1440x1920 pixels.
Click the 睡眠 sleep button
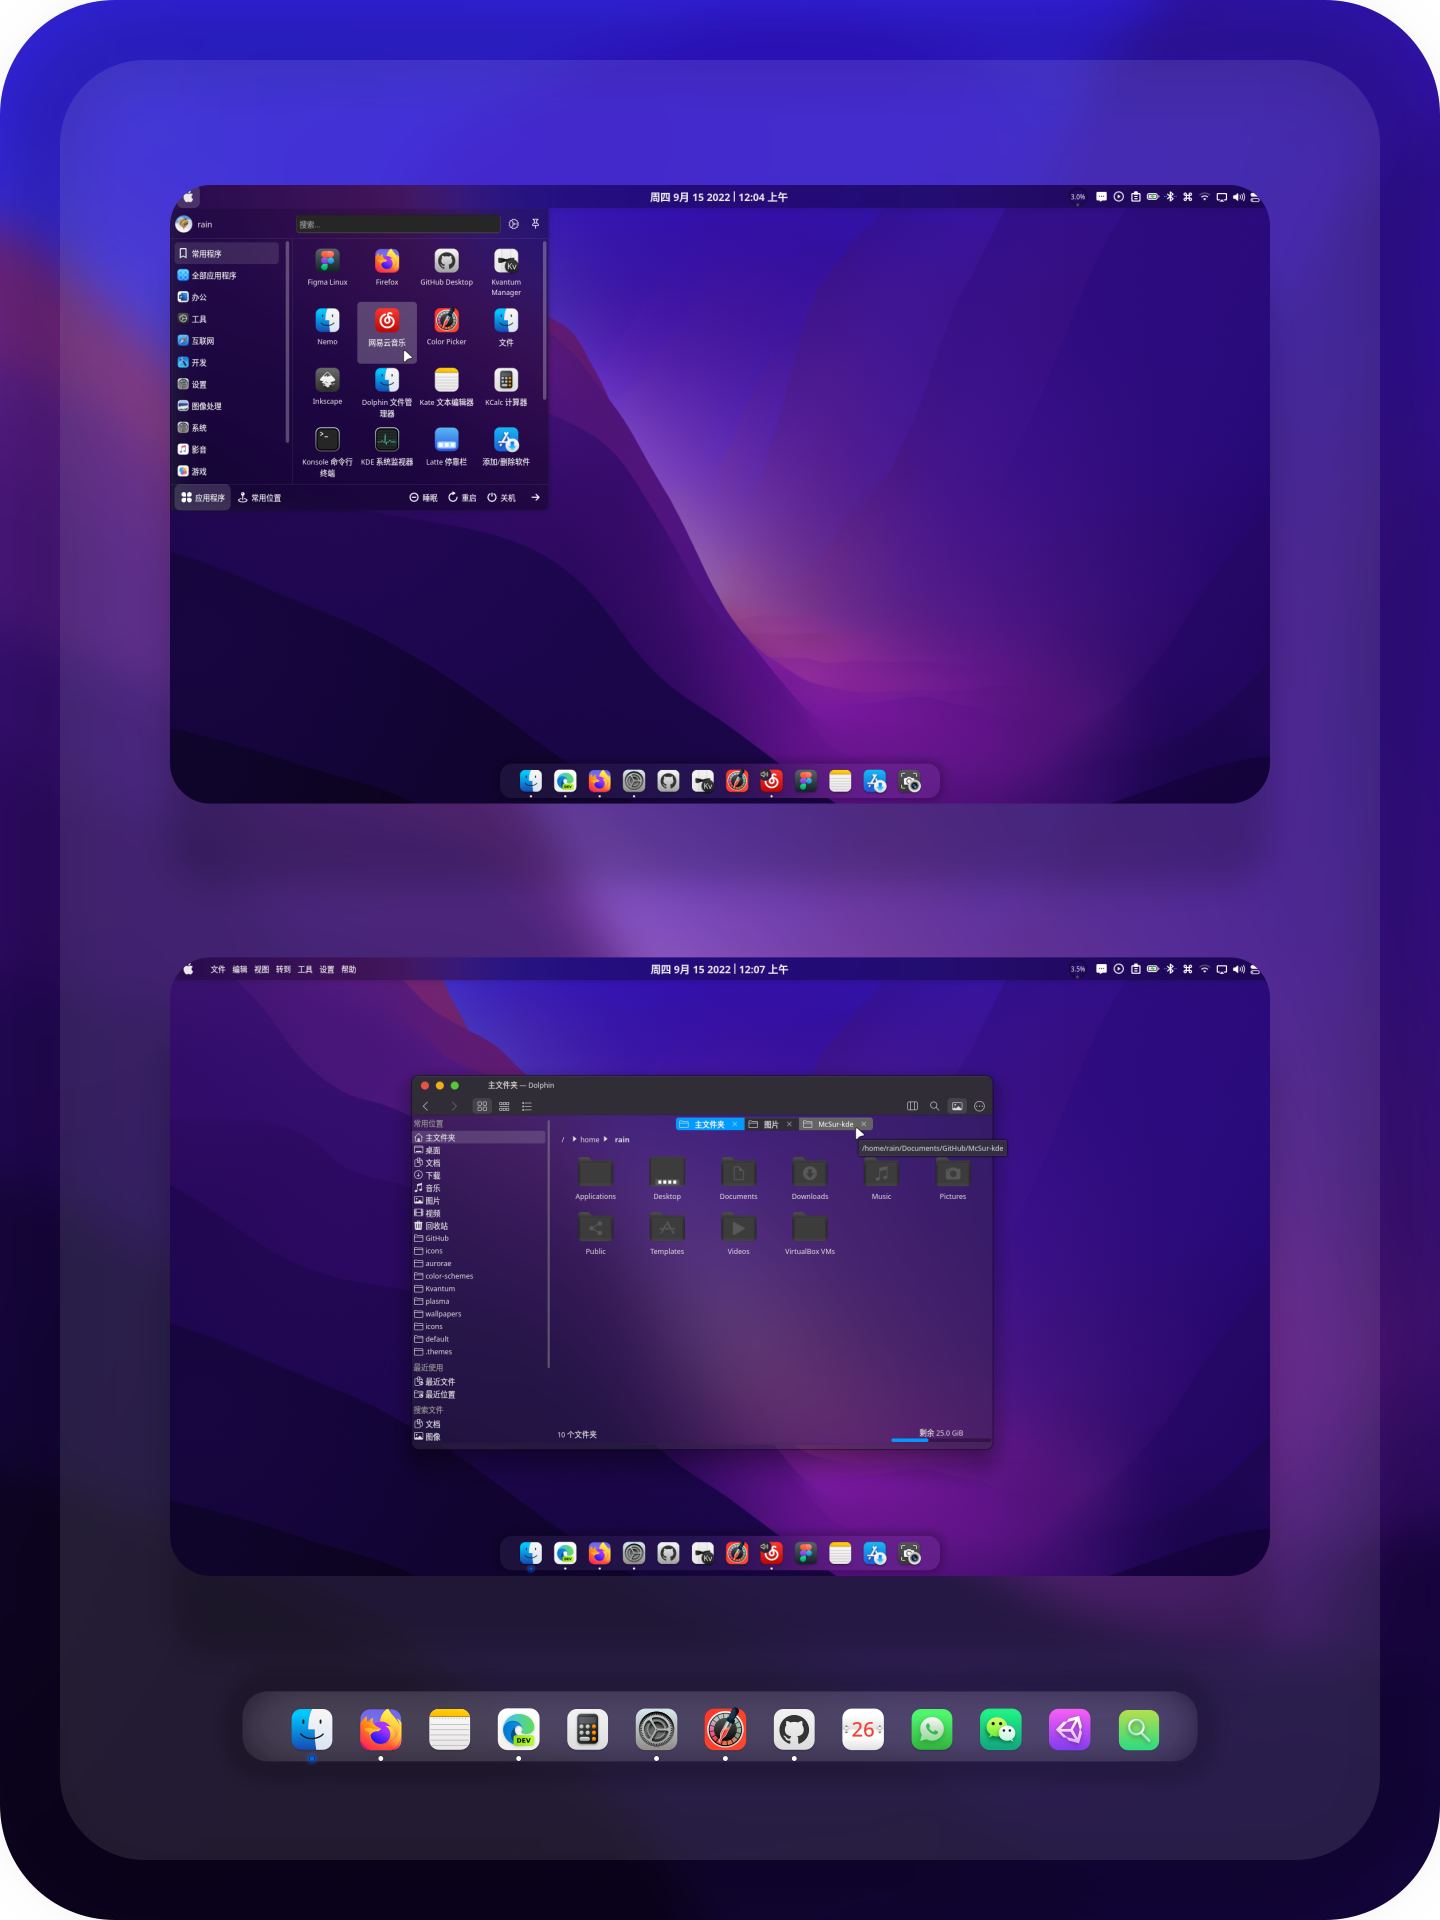point(424,497)
